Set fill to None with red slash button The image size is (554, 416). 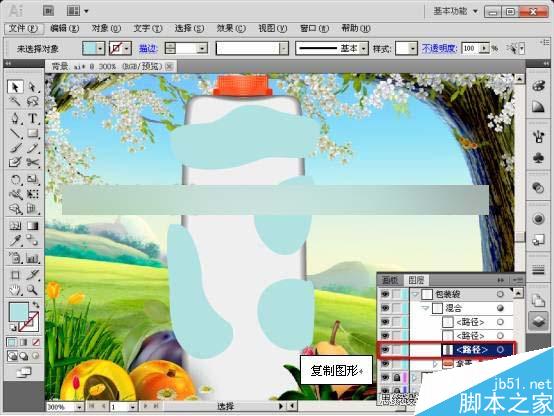pos(36,342)
